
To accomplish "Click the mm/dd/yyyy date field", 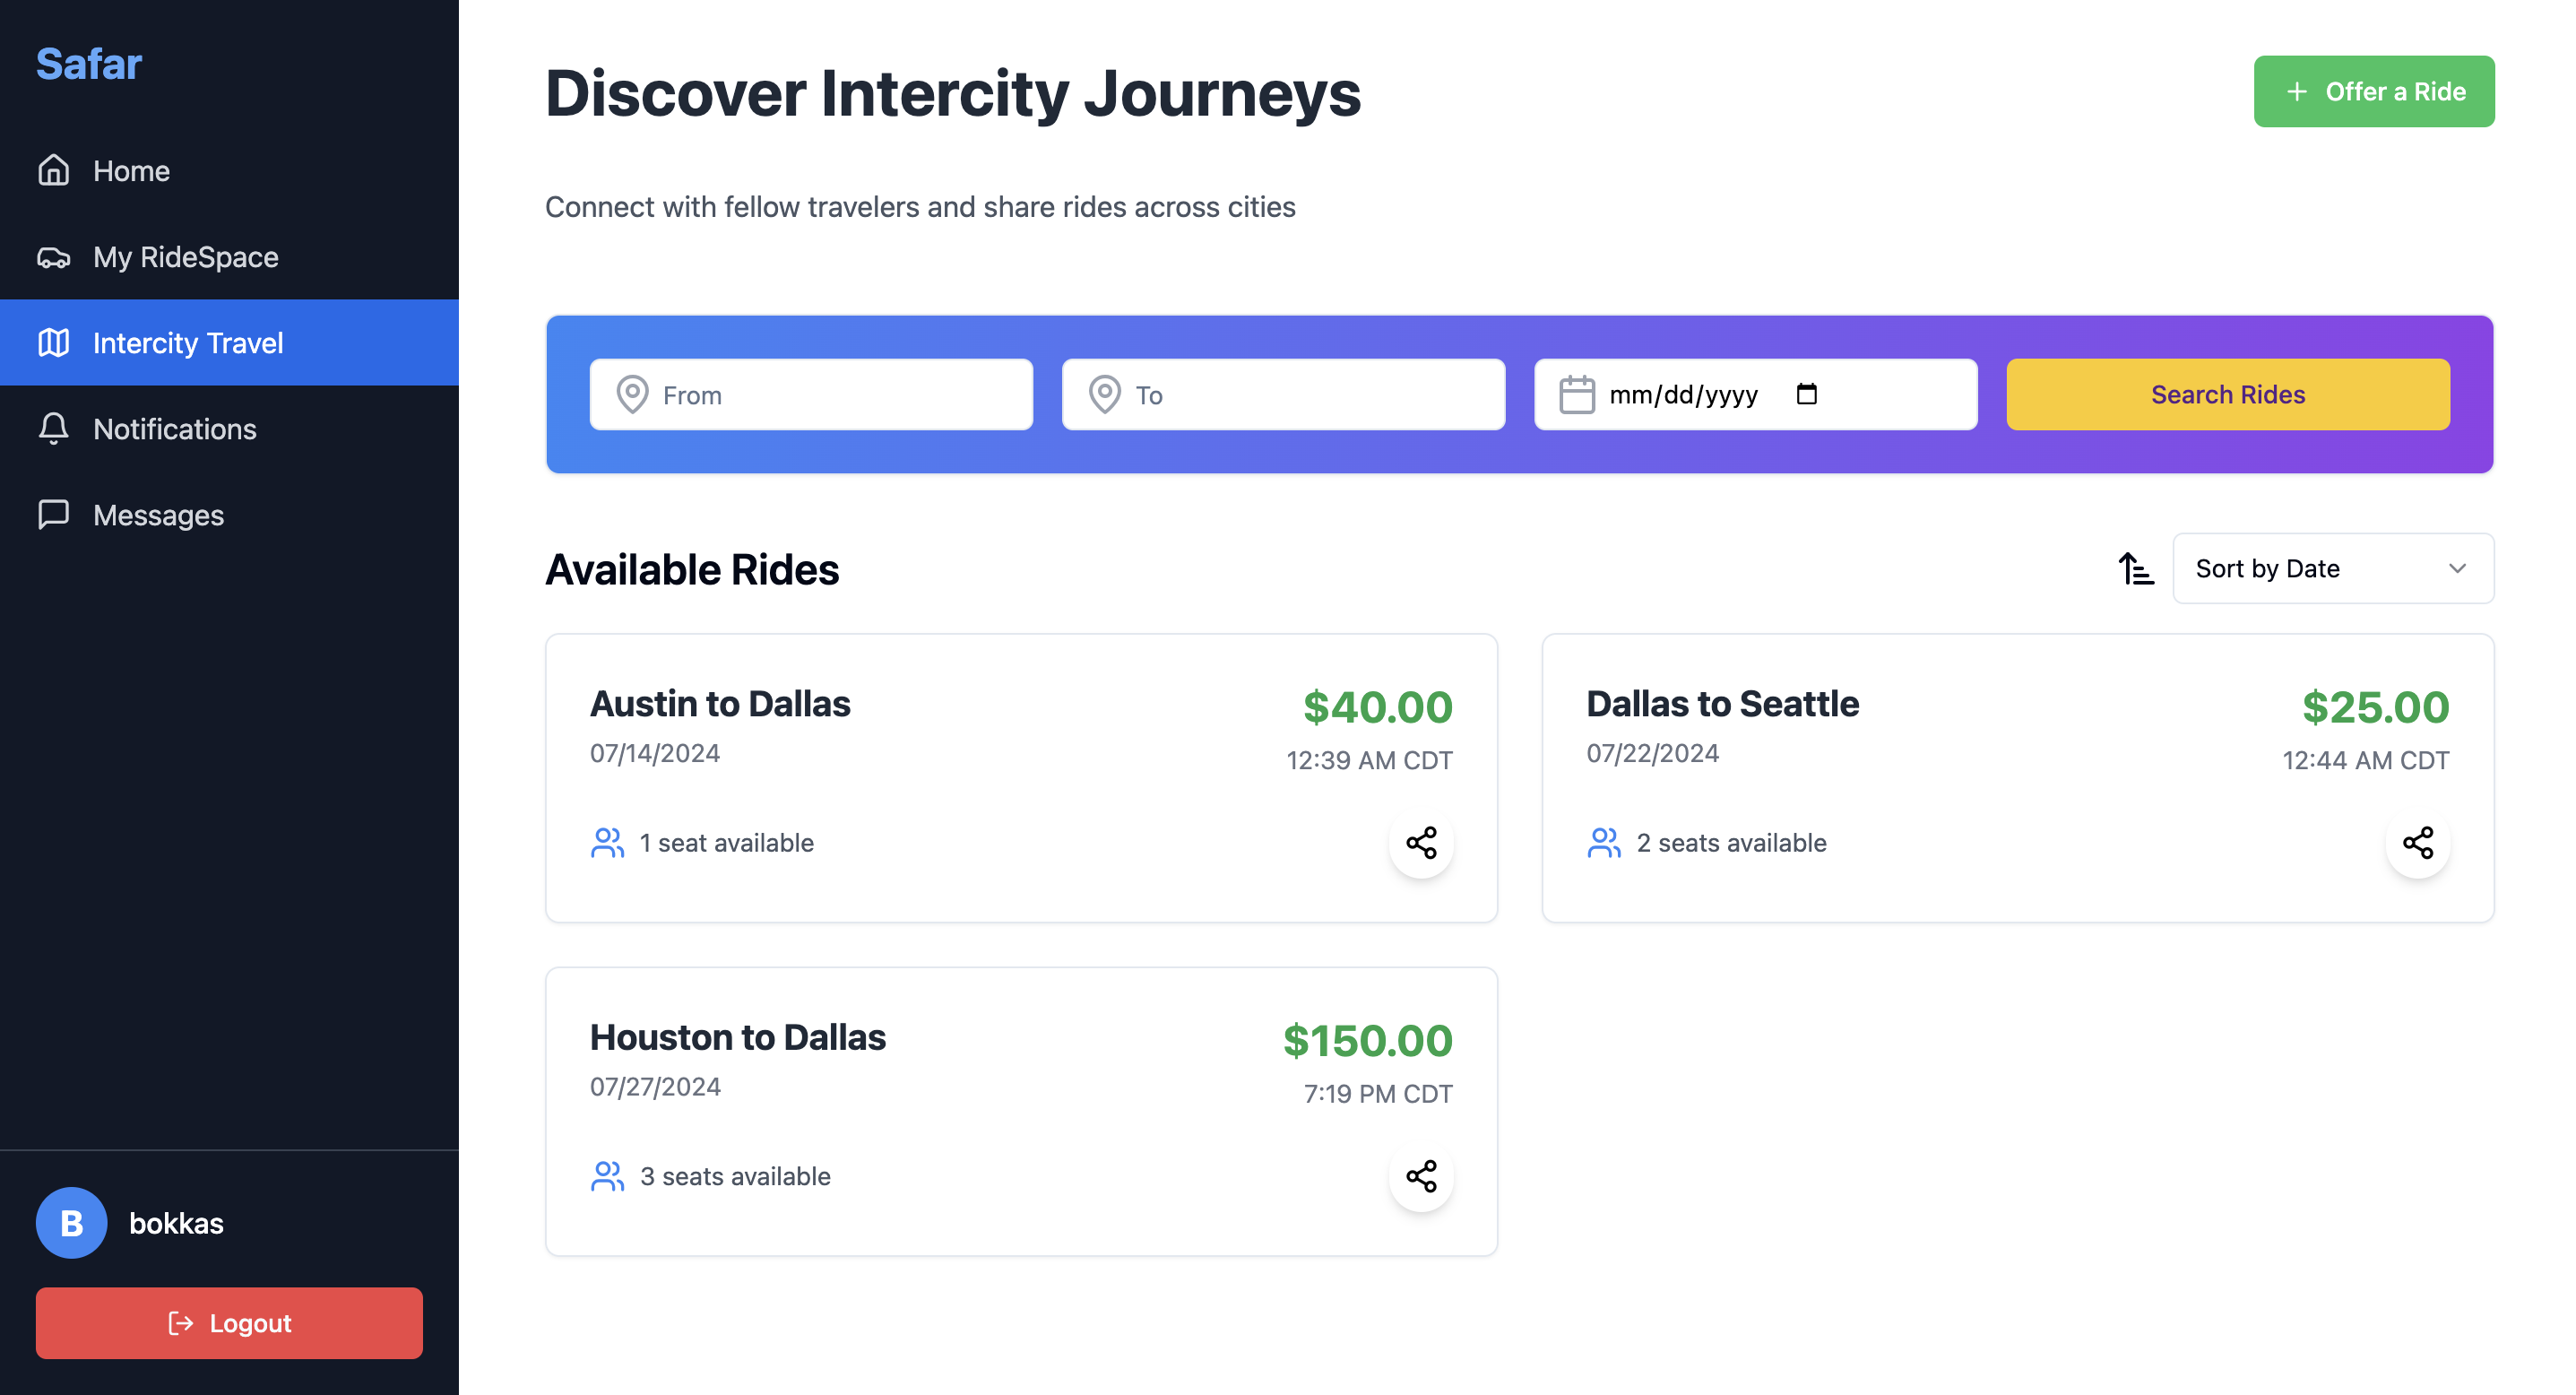I will click(1755, 394).
